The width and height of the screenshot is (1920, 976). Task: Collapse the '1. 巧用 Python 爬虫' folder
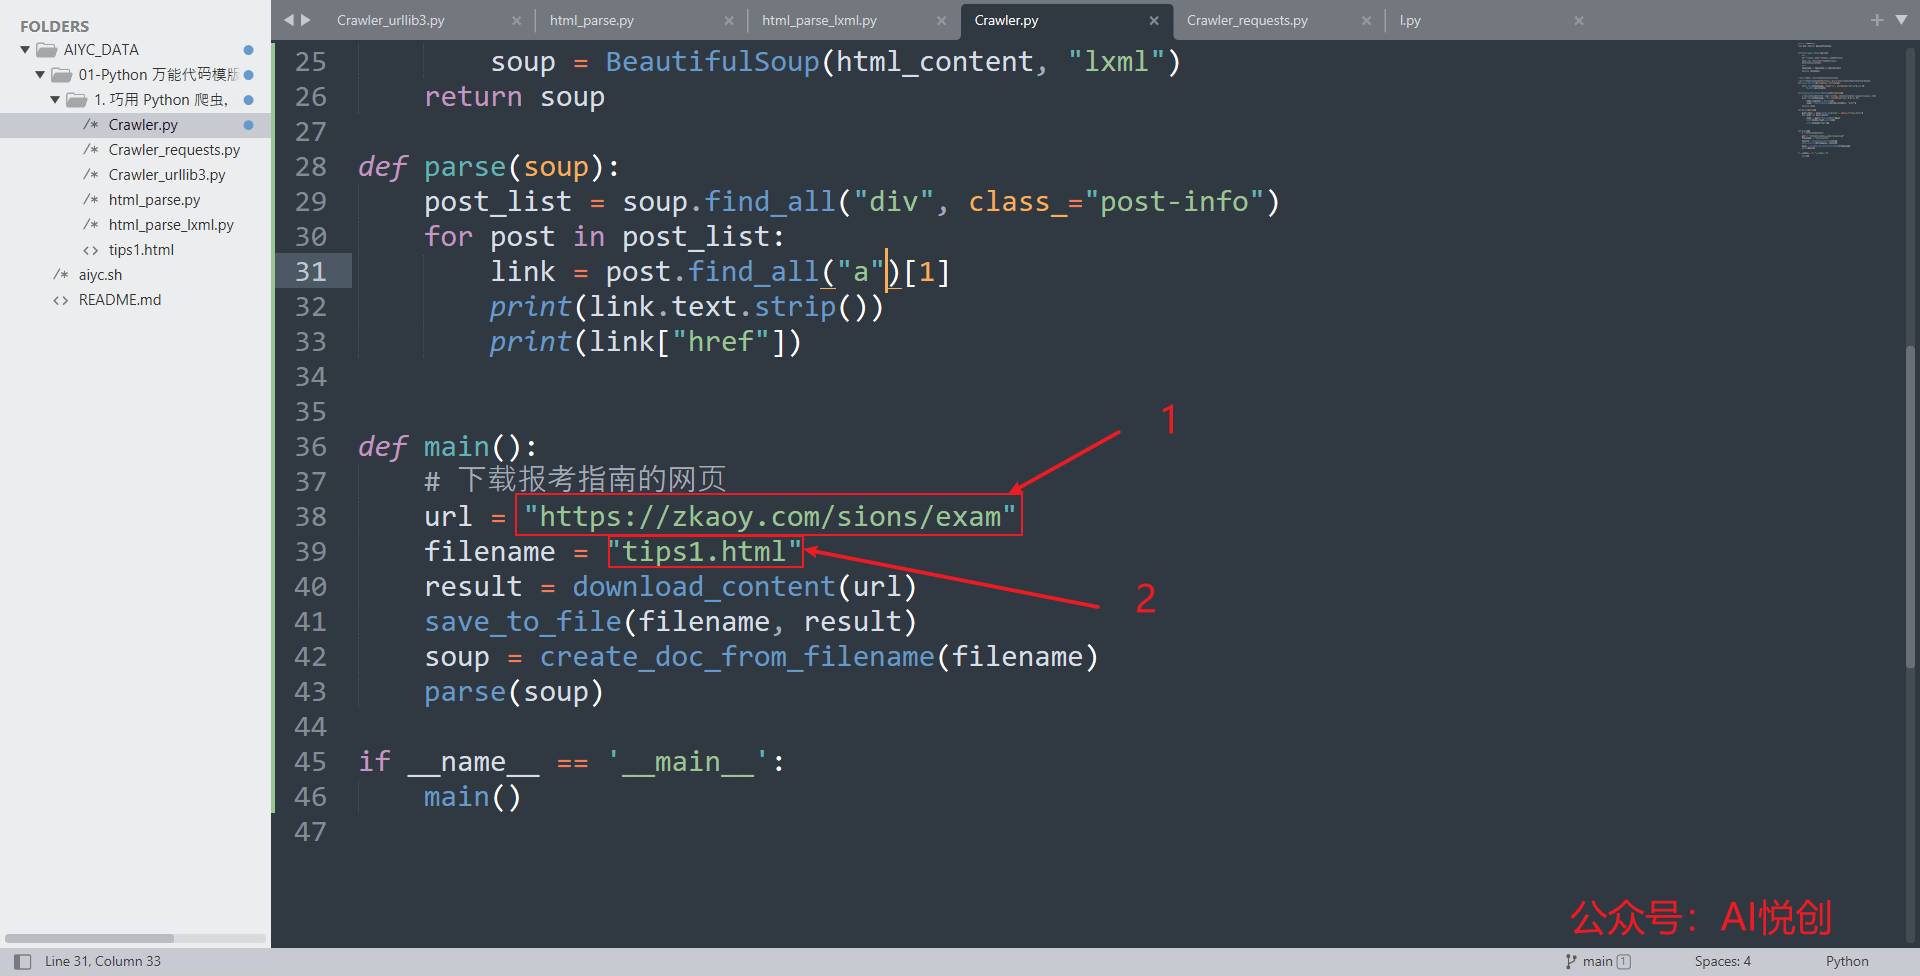pyautogui.click(x=55, y=100)
